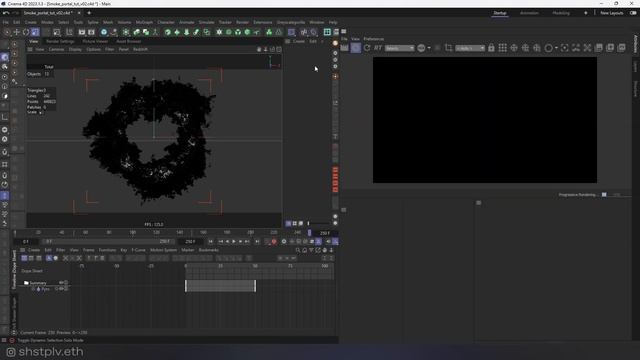
Task: Open the Asset Browser tab
Action: pyautogui.click(x=129, y=41)
